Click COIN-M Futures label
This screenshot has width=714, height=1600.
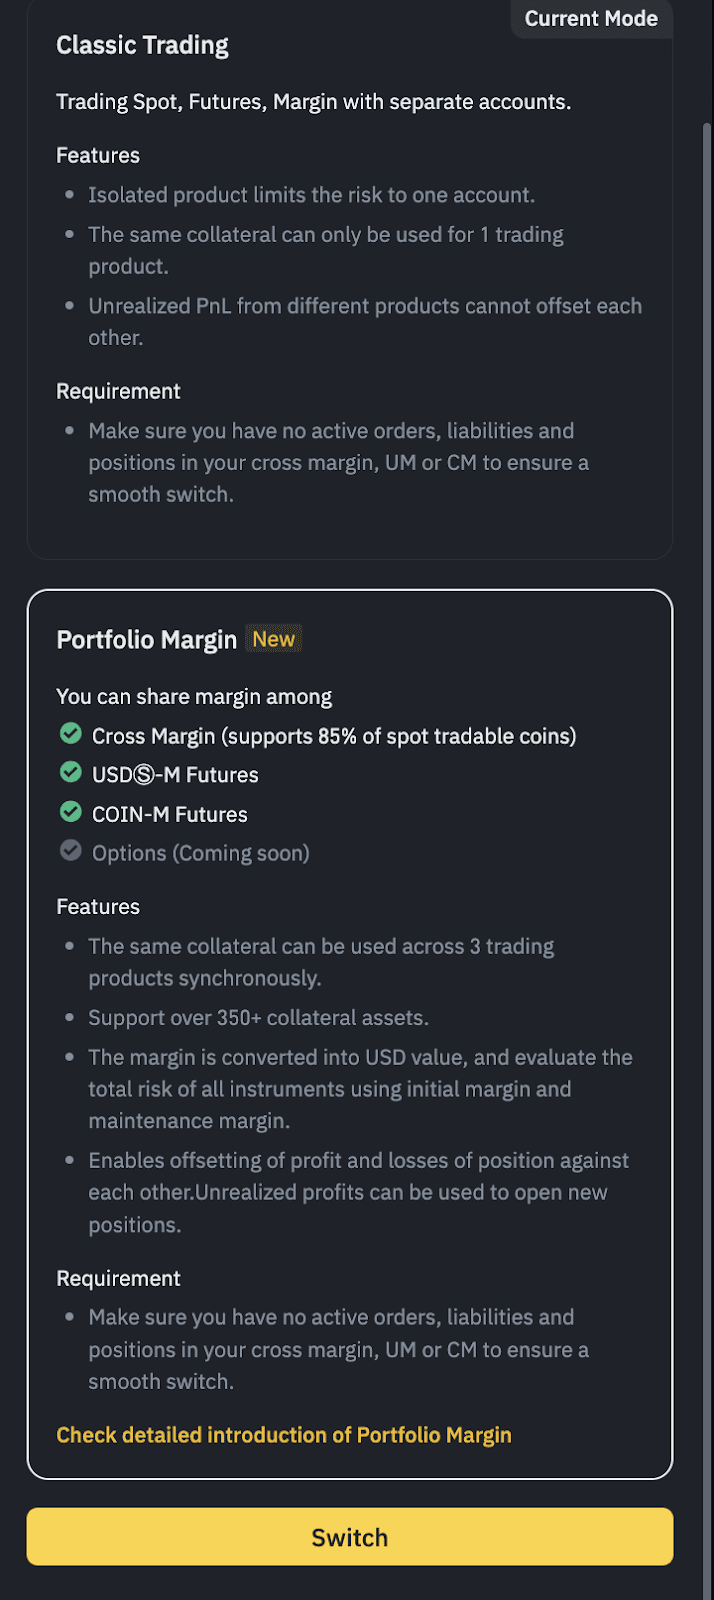click(170, 814)
